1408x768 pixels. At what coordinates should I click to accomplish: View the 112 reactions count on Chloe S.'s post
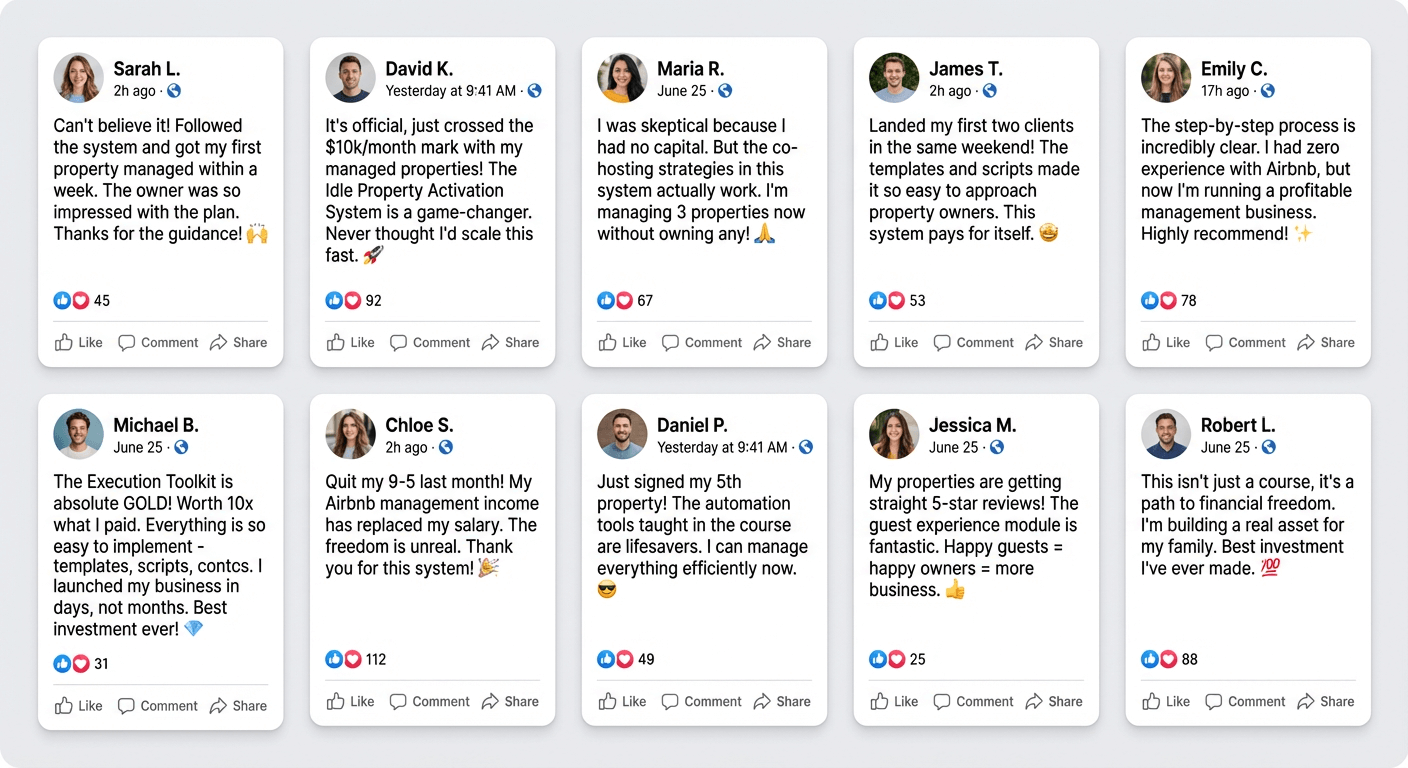pyautogui.click(x=376, y=659)
